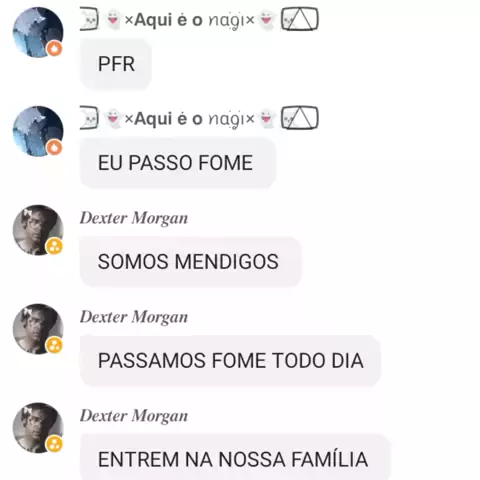480x480 pixels.
Task: Open Dexter Morgan avatar beside ENTREM NA NOSSA
Action: tap(38, 428)
